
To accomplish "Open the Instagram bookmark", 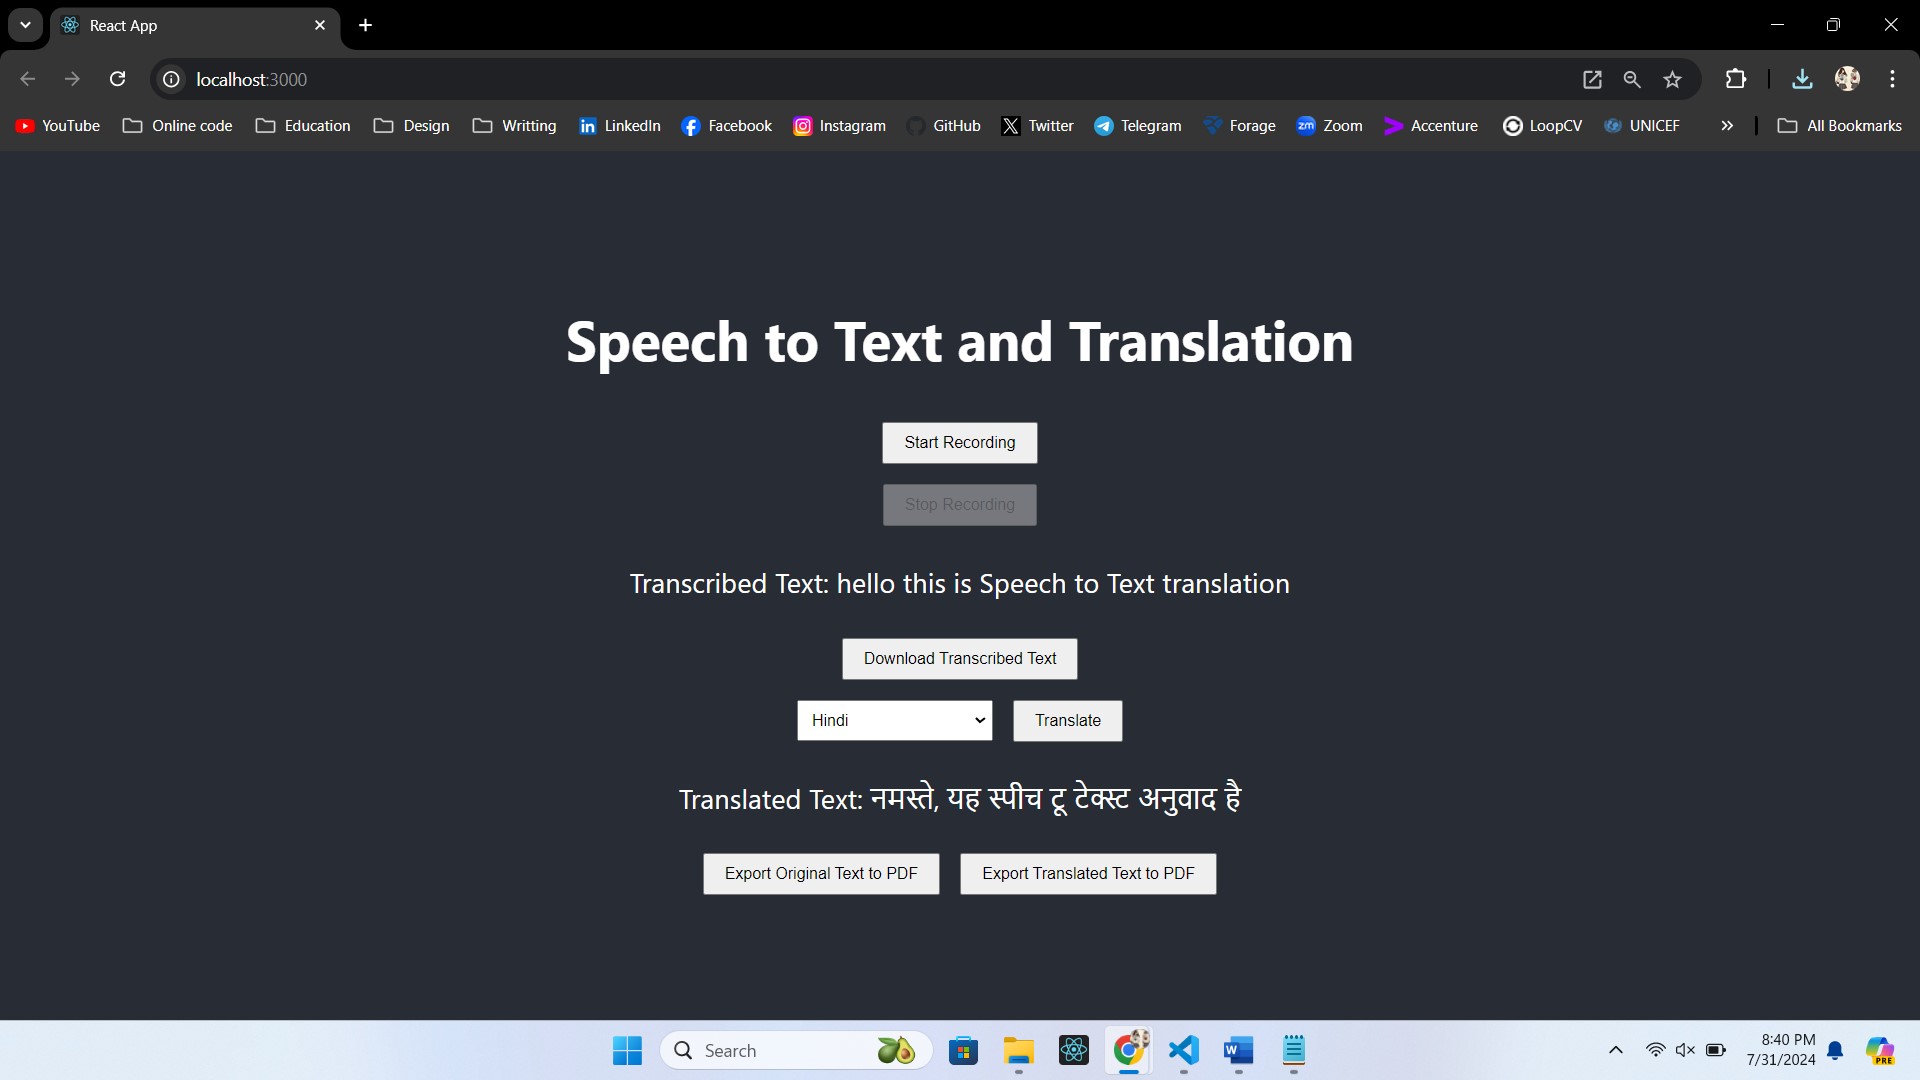I will [x=840, y=125].
